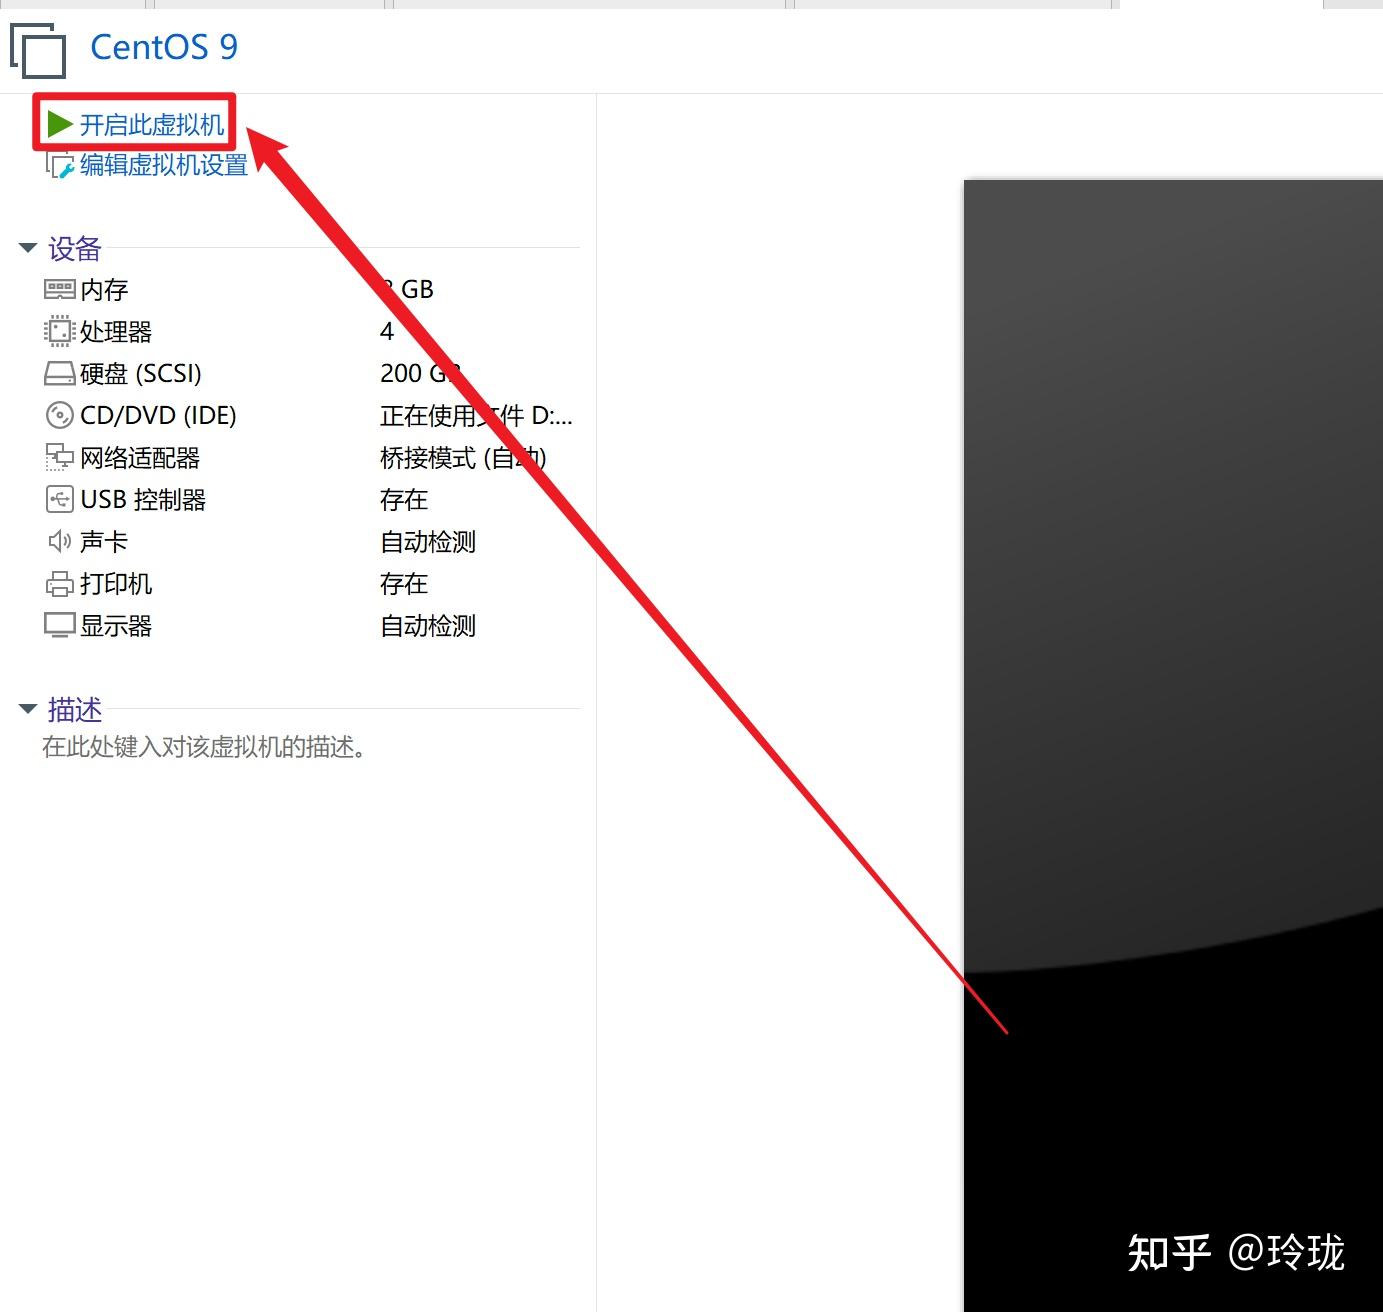The width and height of the screenshot is (1383, 1312).
Task: Open the CD/DVD (IDE) device icon
Action: 61,415
